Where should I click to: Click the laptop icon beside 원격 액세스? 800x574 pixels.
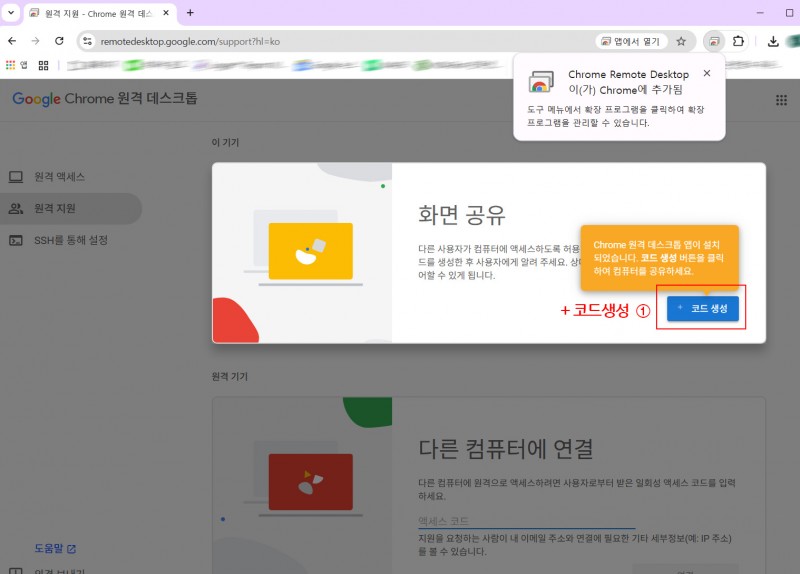16,177
